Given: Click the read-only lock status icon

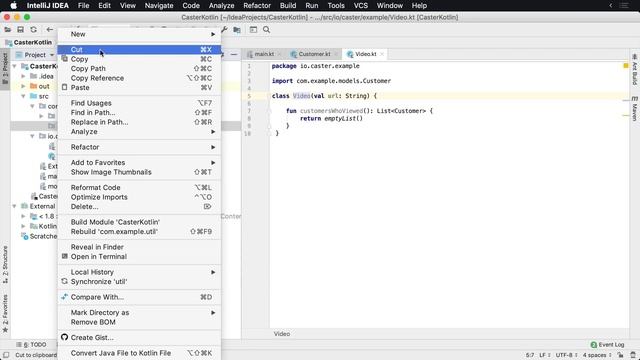Looking at the screenshot, I should click(620, 355).
